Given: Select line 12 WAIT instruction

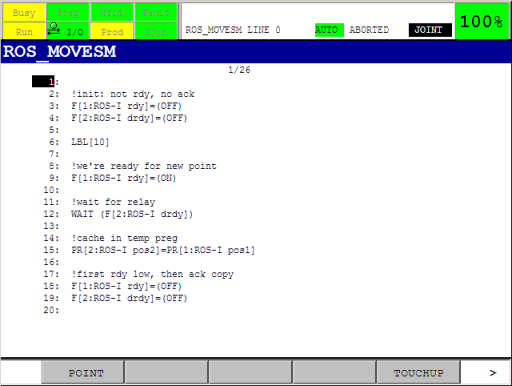Looking at the screenshot, I should [x=132, y=214].
